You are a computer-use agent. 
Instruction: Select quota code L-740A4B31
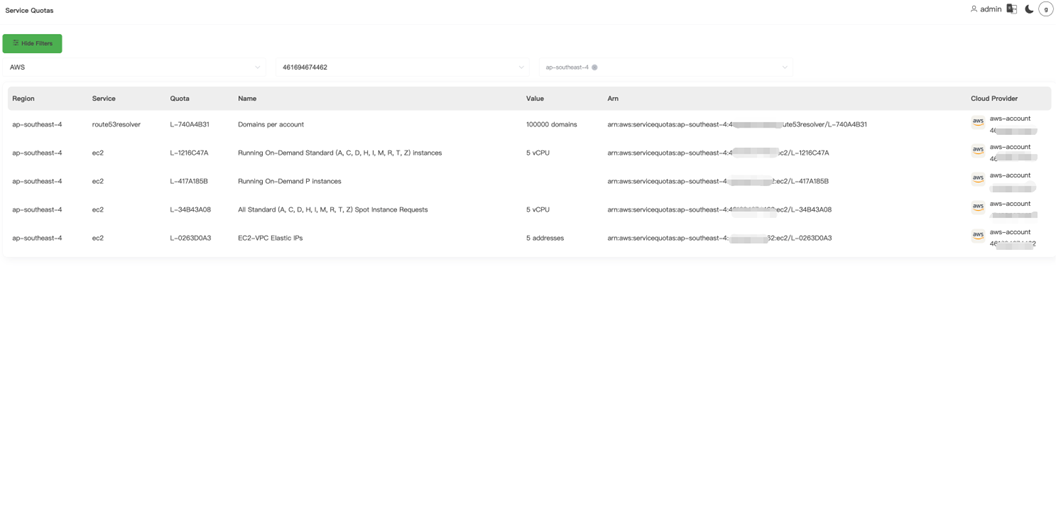(x=190, y=125)
